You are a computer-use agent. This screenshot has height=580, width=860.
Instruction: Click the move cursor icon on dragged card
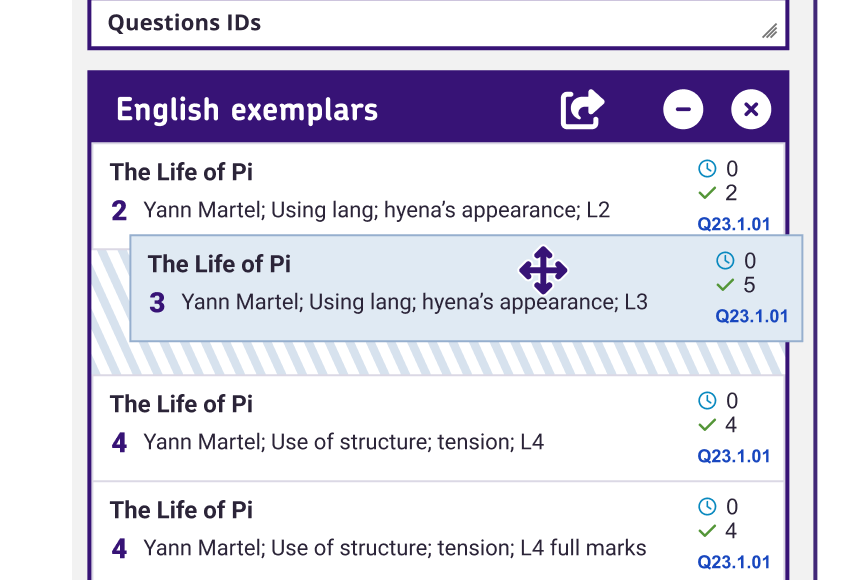point(543,270)
